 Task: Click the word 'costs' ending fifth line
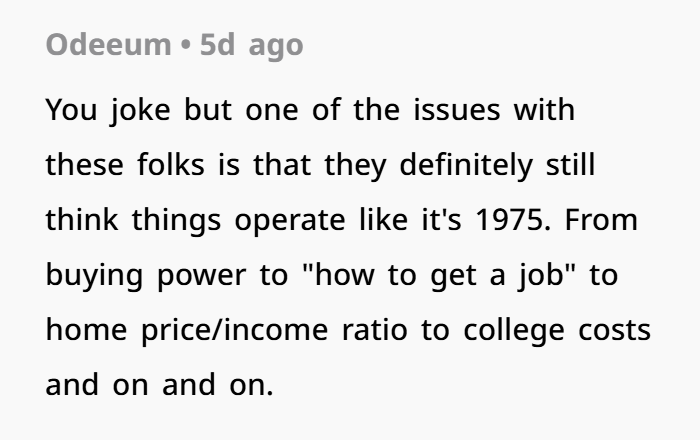point(614,331)
